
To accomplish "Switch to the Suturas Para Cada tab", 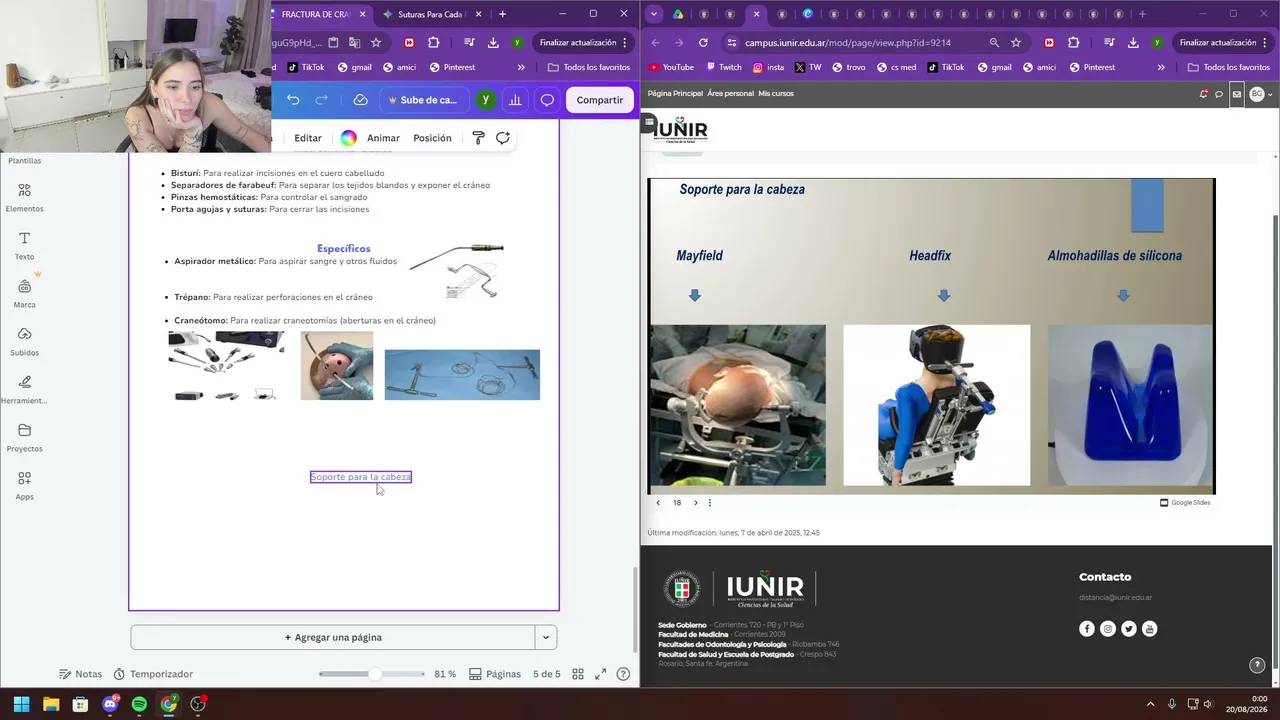I will point(434,14).
